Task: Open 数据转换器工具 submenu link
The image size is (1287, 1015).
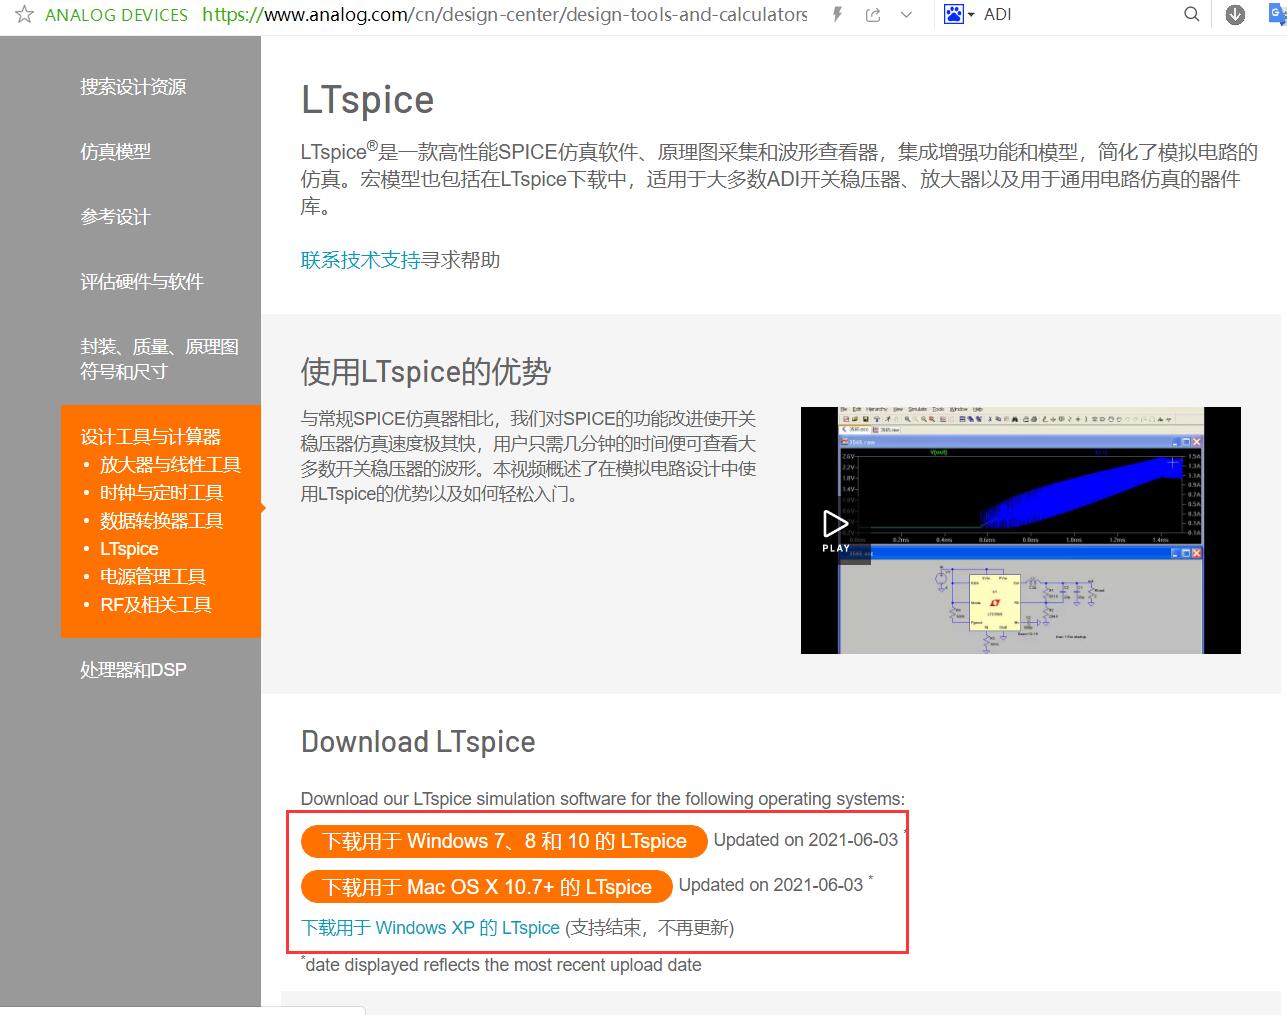Action: (161, 521)
